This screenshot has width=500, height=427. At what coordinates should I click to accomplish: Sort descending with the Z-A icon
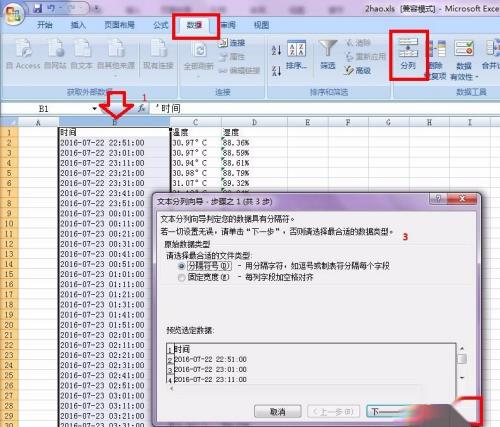(277, 71)
